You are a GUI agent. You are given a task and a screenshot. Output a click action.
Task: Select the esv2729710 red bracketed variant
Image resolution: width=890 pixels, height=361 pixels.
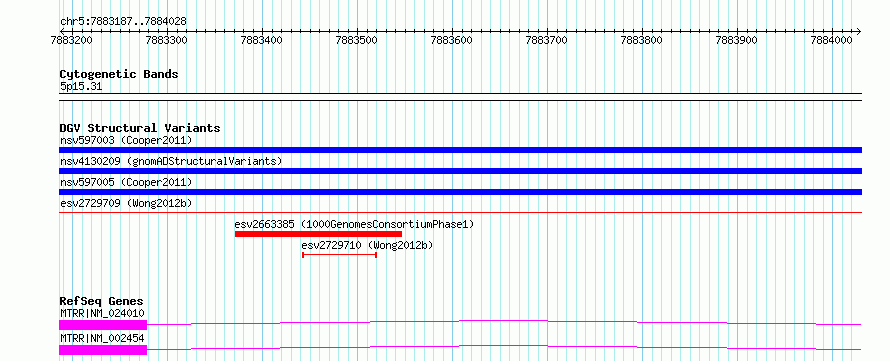click(x=339, y=255)
